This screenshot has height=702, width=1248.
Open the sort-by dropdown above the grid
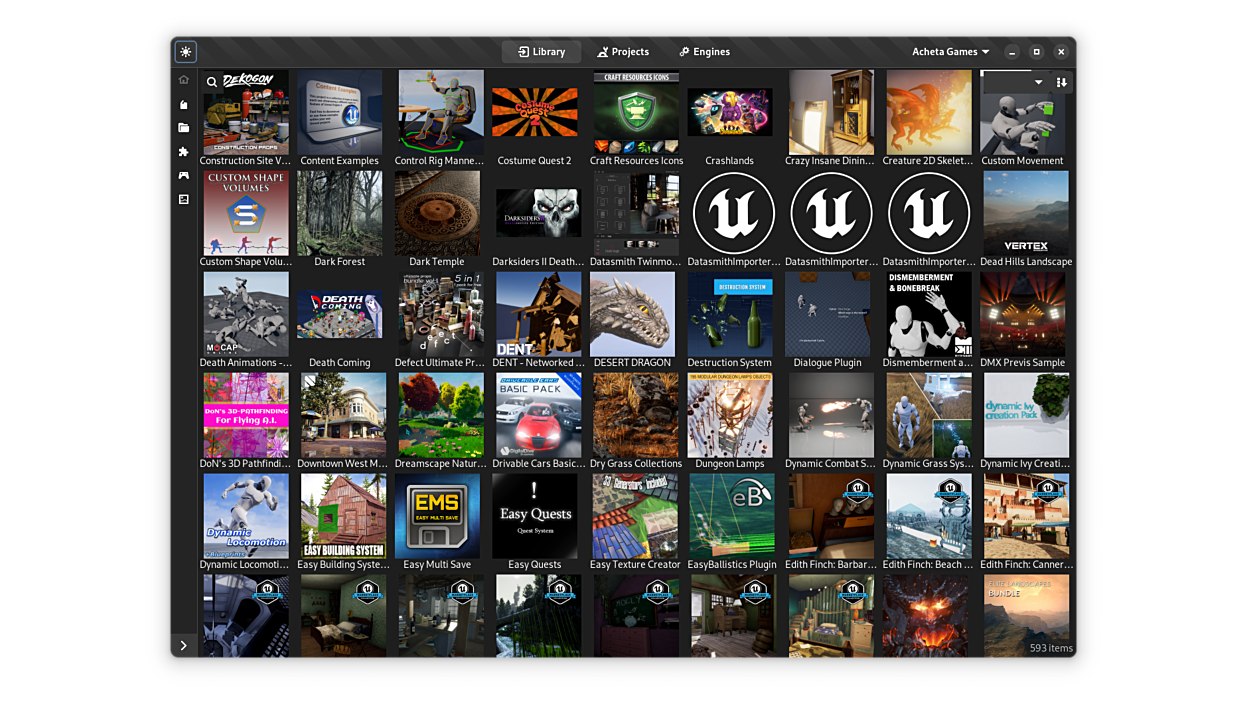[1014, 82]
